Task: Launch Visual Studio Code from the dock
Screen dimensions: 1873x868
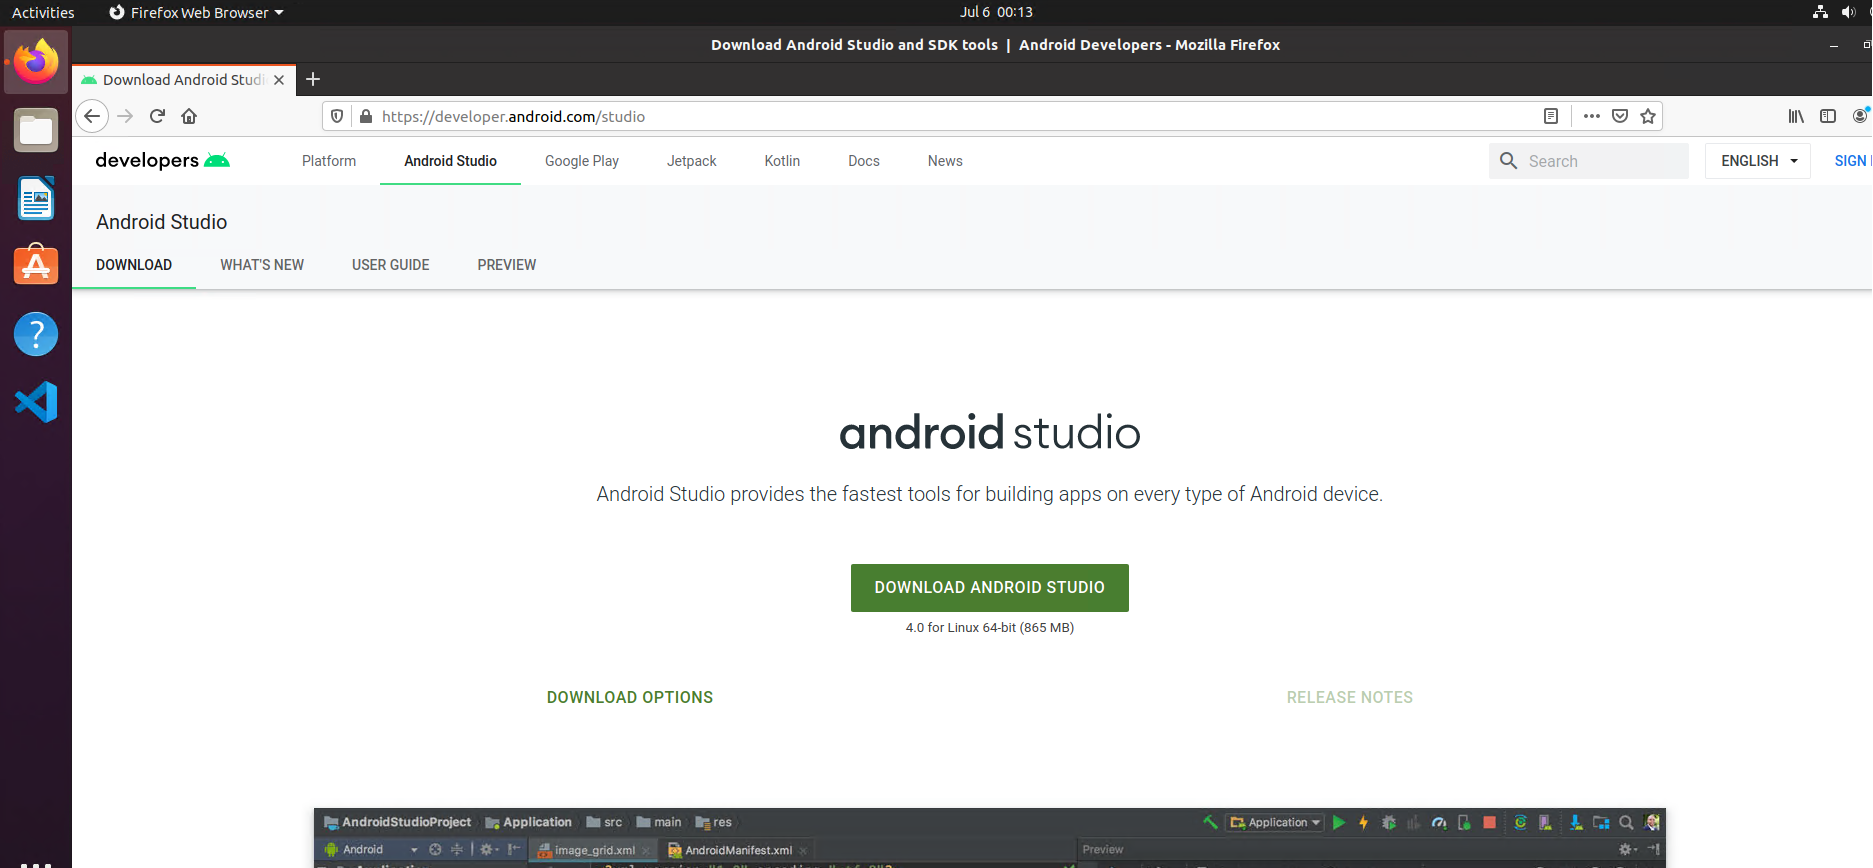Action: click(36, 402)
